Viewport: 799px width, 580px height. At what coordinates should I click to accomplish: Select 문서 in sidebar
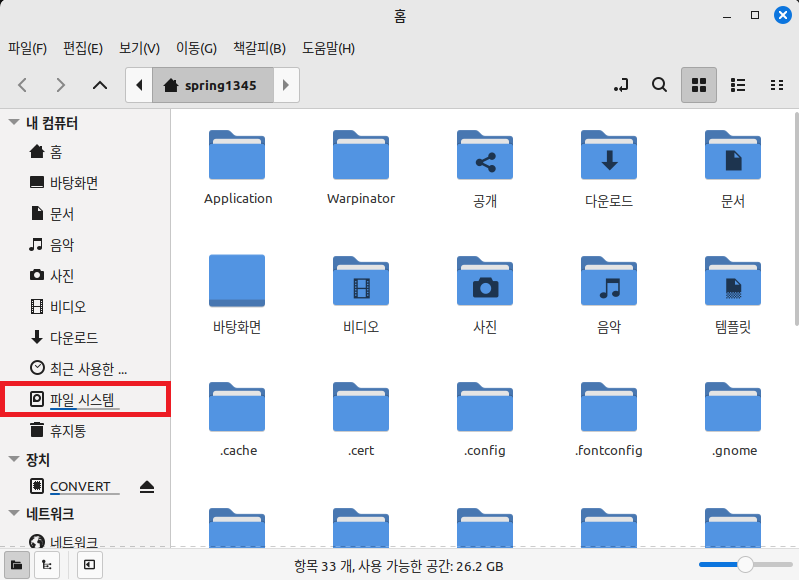coord(85,214)
